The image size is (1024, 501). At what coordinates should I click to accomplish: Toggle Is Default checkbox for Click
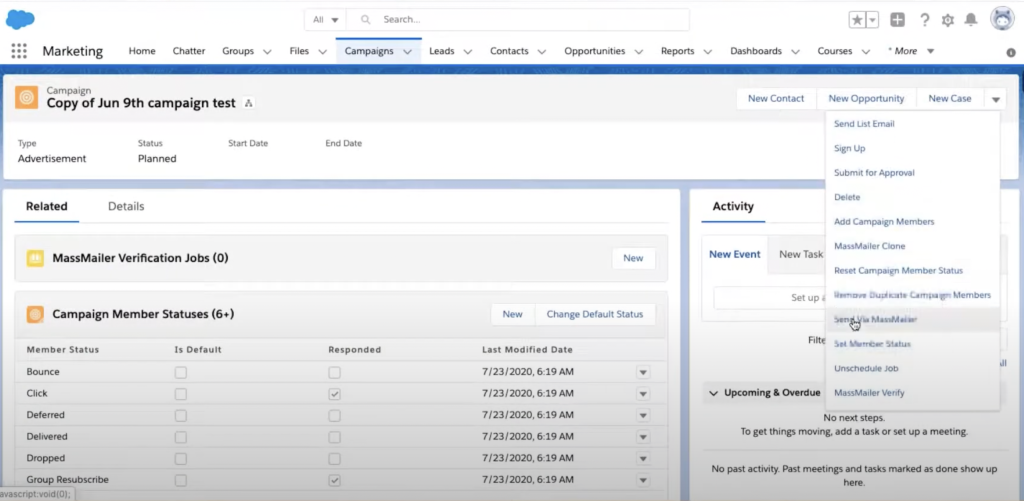coord(180,394)
